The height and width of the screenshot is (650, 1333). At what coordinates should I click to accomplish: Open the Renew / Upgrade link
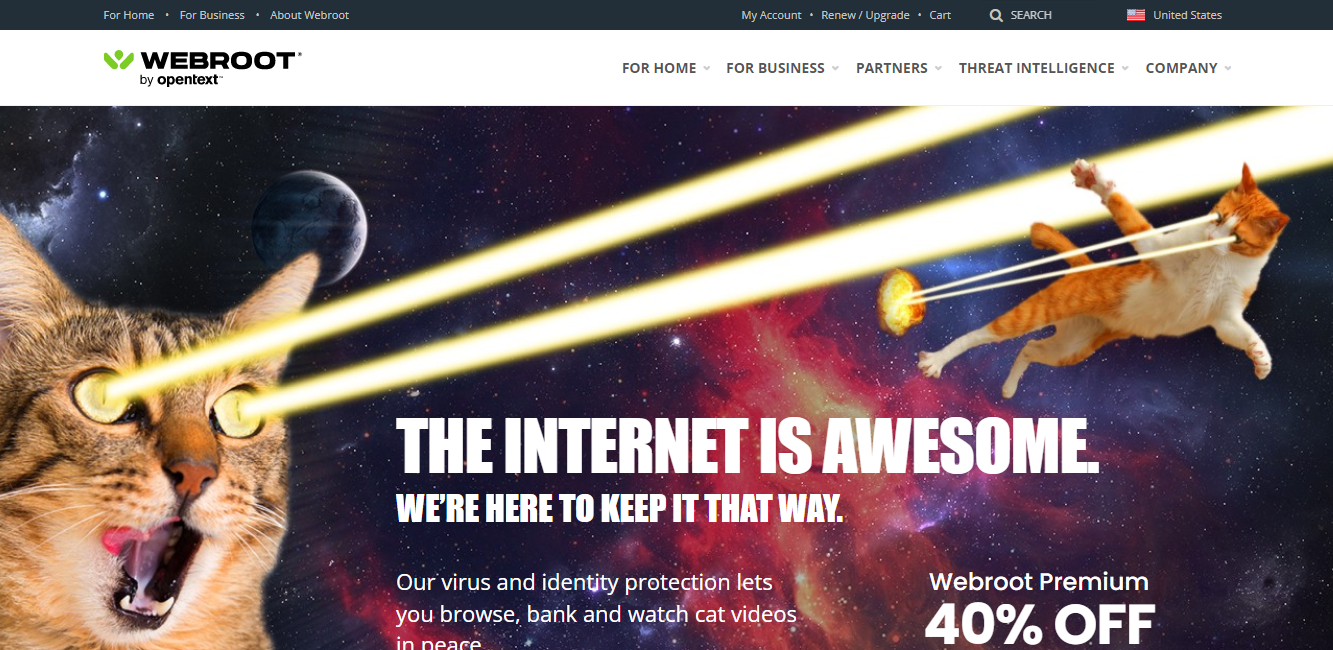point(865,15)
